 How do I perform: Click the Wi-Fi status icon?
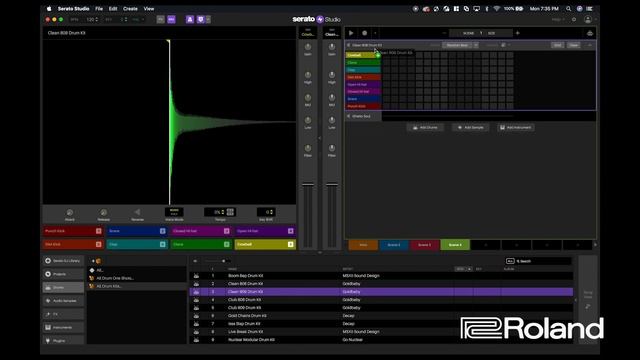point(496,9)
